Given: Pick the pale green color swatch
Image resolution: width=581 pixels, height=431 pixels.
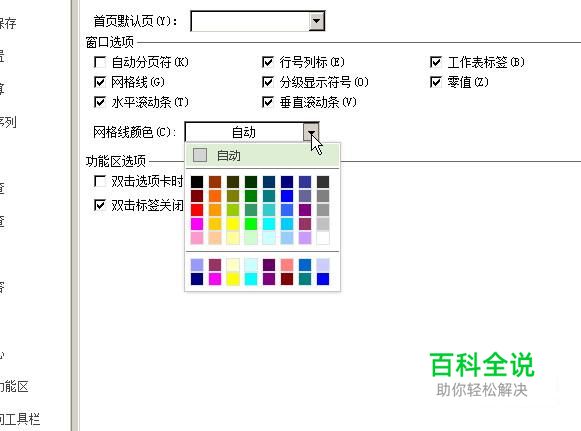Looking at the screenshot, I should (251, 238).
